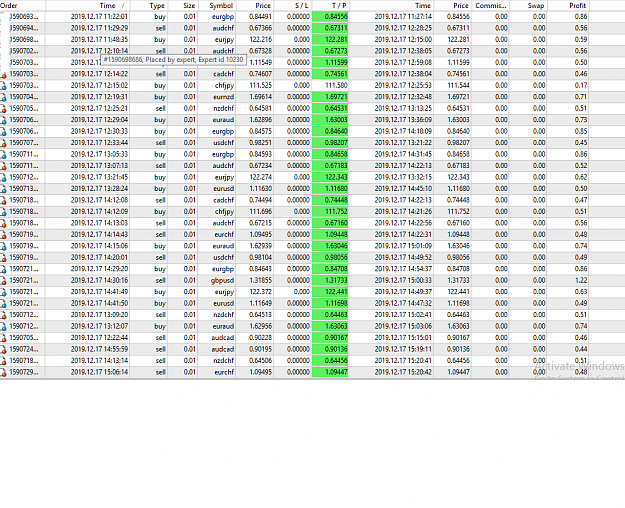
Task: Click the gbpusd symbol cell
Action: click(x=222, y=281)
